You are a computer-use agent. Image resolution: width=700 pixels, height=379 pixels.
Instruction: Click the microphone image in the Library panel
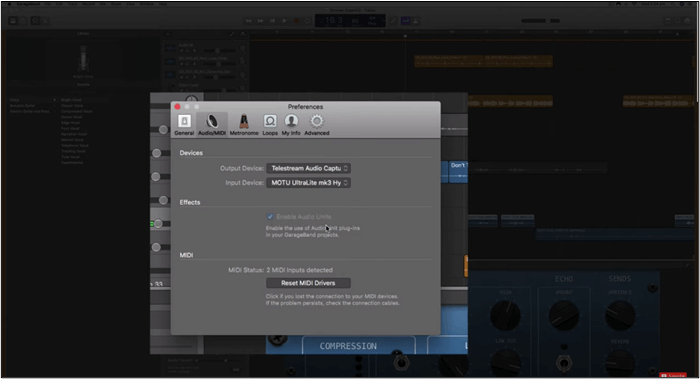(83, 59)
